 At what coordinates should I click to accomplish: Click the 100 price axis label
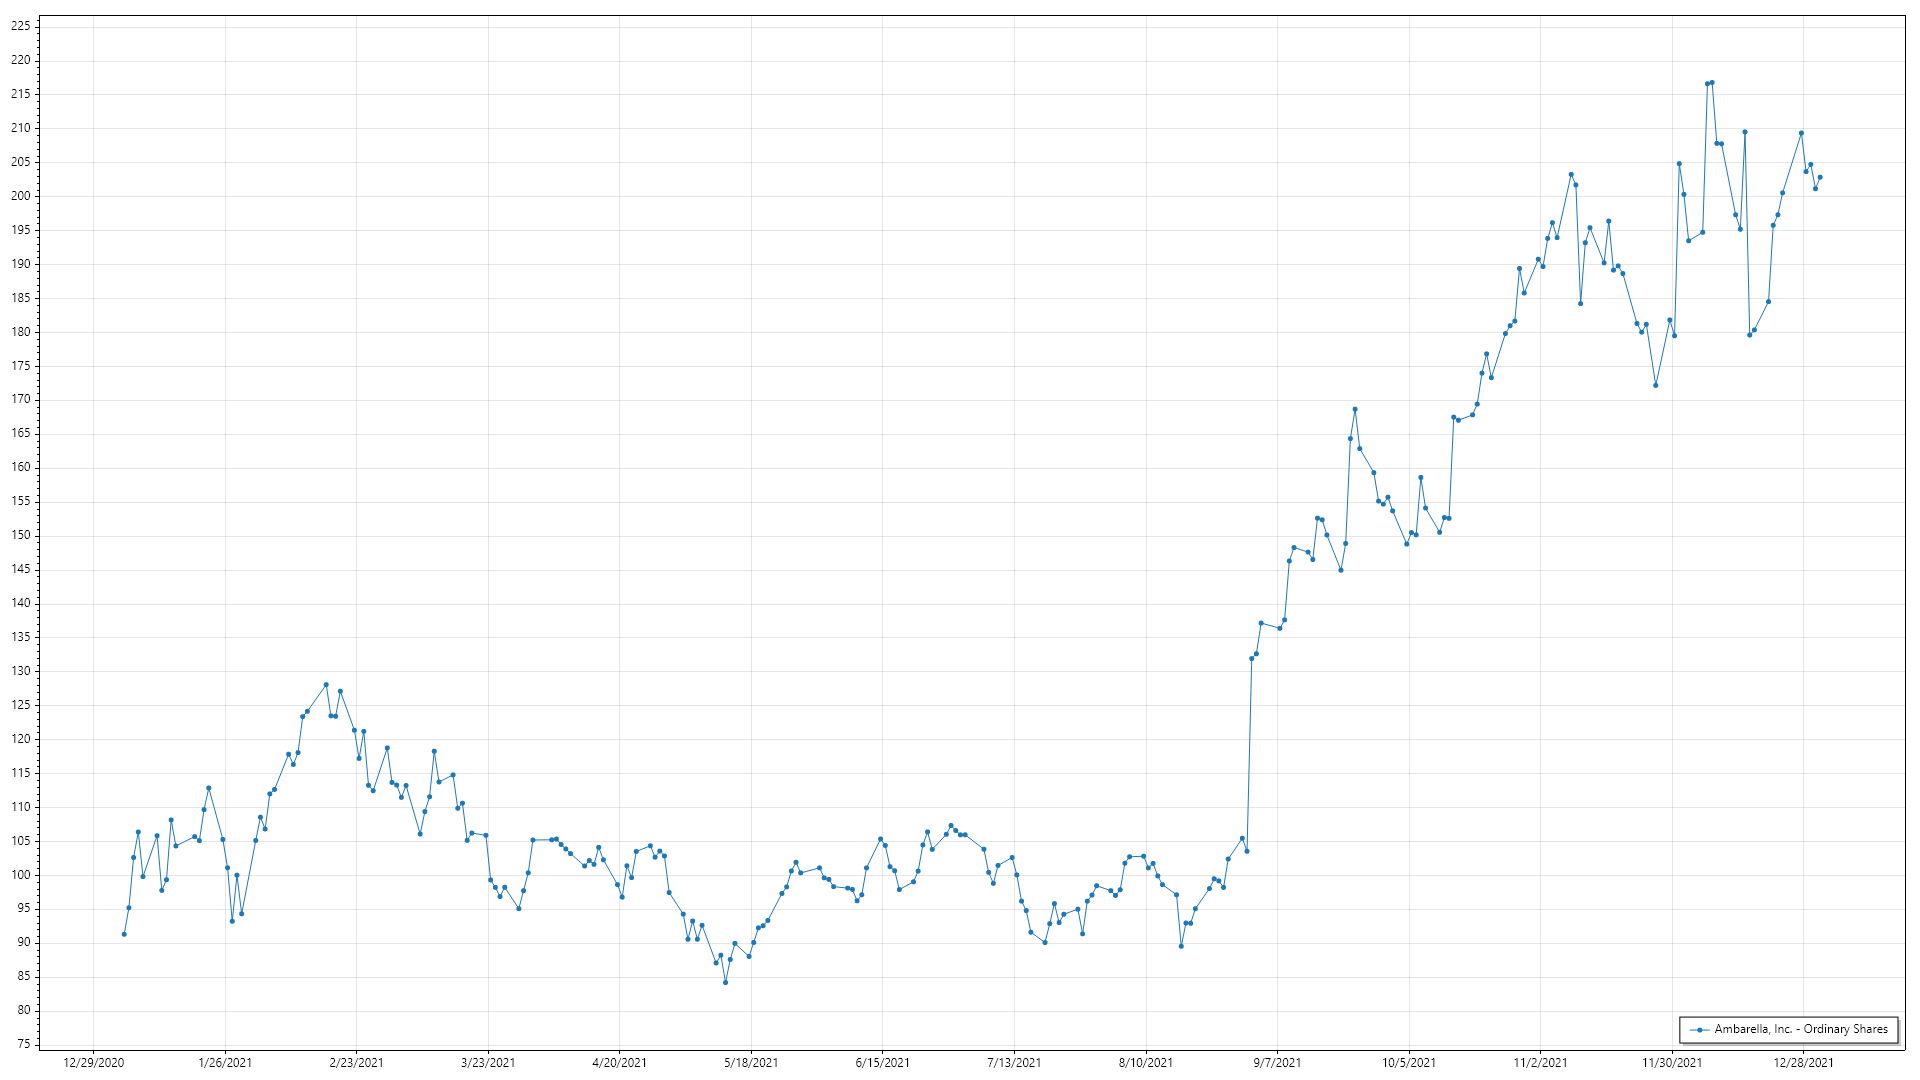(20, 875)
